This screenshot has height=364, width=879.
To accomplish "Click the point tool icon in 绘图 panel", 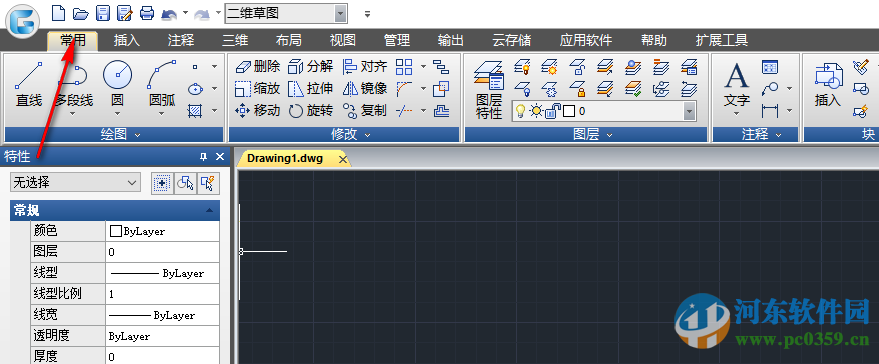I will point(195,67).
